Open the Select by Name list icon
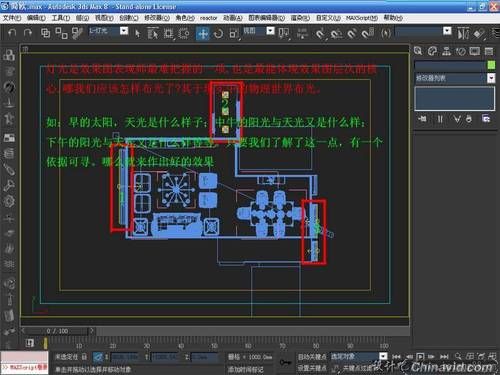 (x=153, y=33)
